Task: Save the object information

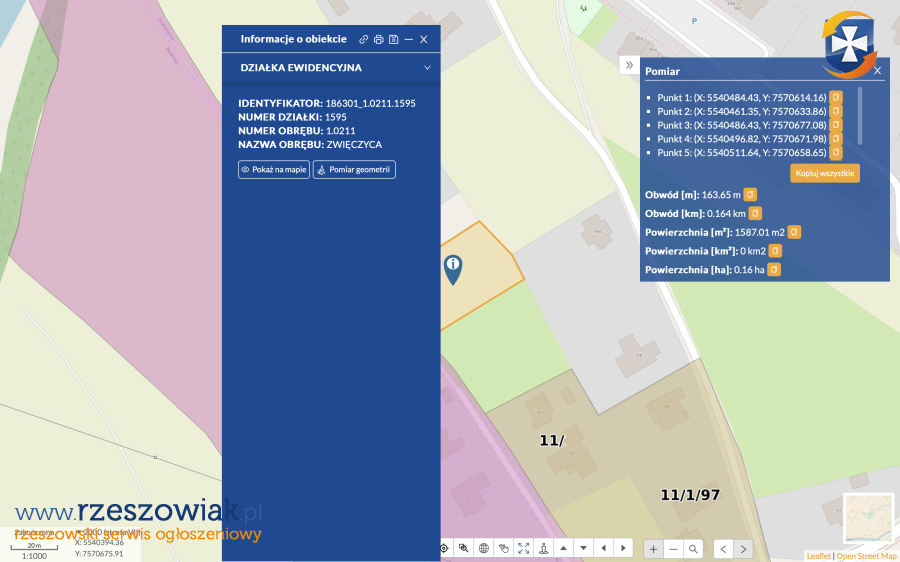Action: pos(394,39)
